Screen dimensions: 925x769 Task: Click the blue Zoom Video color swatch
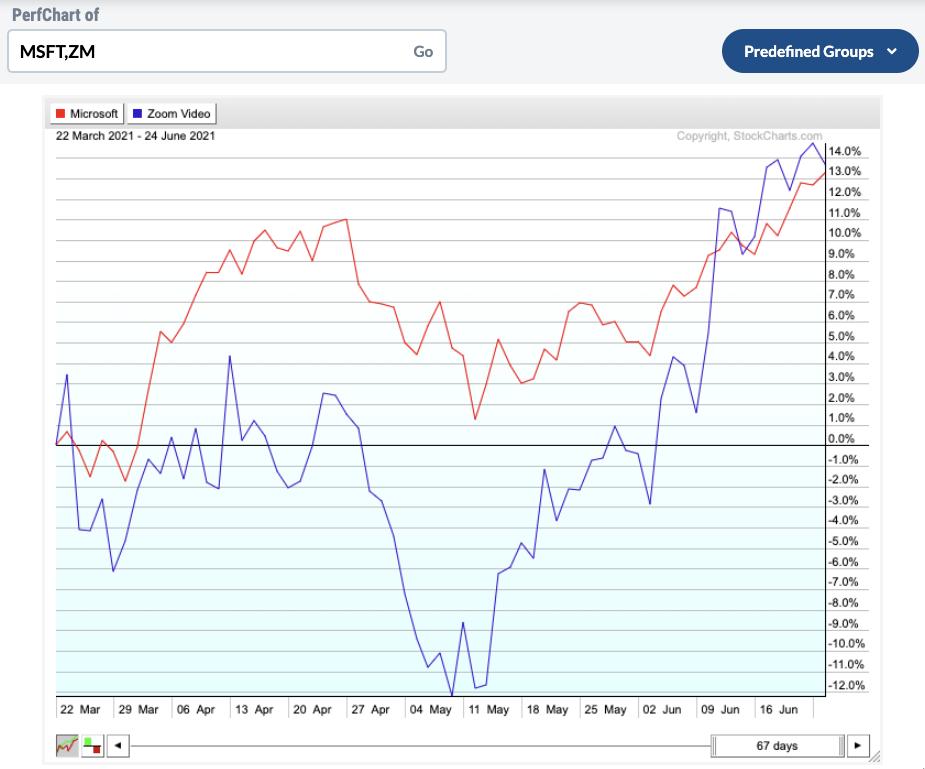[x=137, y=113]
